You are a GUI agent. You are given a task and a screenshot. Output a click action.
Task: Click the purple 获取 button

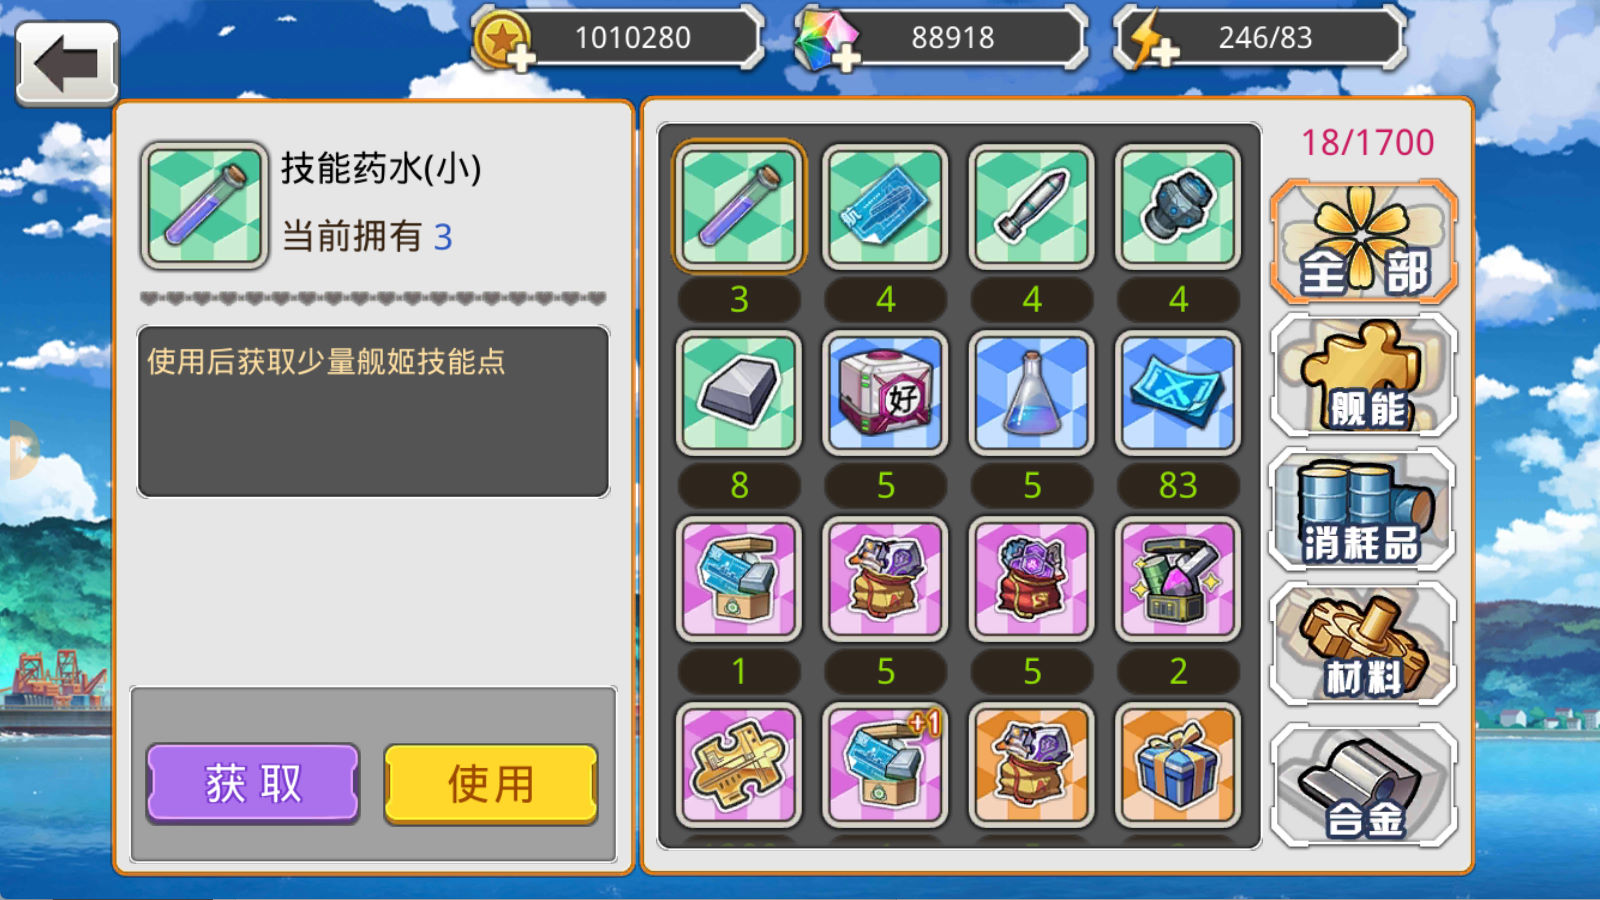pos(253,783)
